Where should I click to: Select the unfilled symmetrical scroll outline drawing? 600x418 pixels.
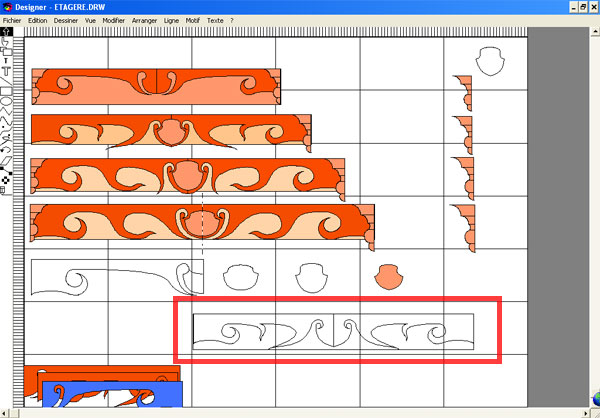(x=334, y=332)
